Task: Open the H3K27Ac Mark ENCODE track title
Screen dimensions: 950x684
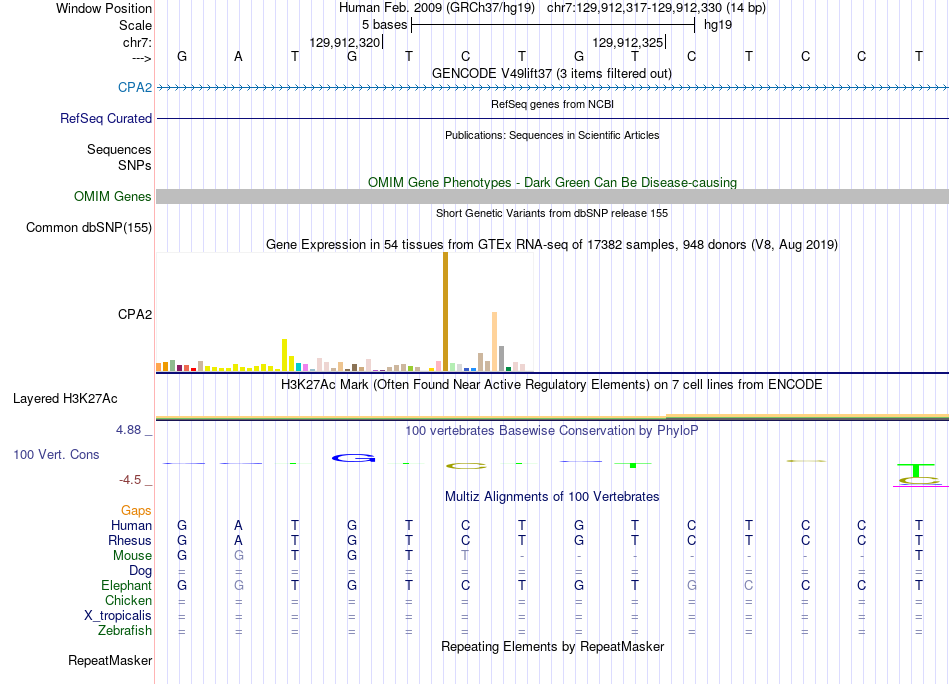Action: pyautogui.click(x=551, y=384)
